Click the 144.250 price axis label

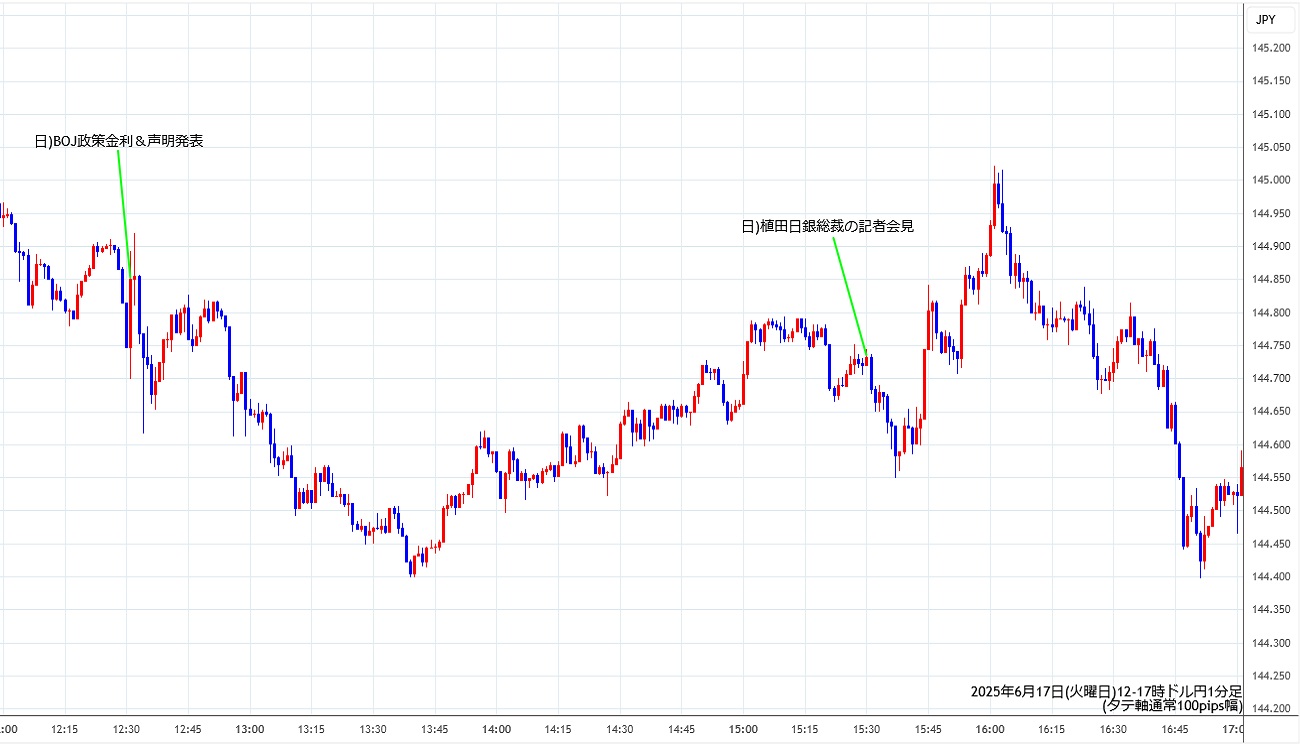point(1272,676)
